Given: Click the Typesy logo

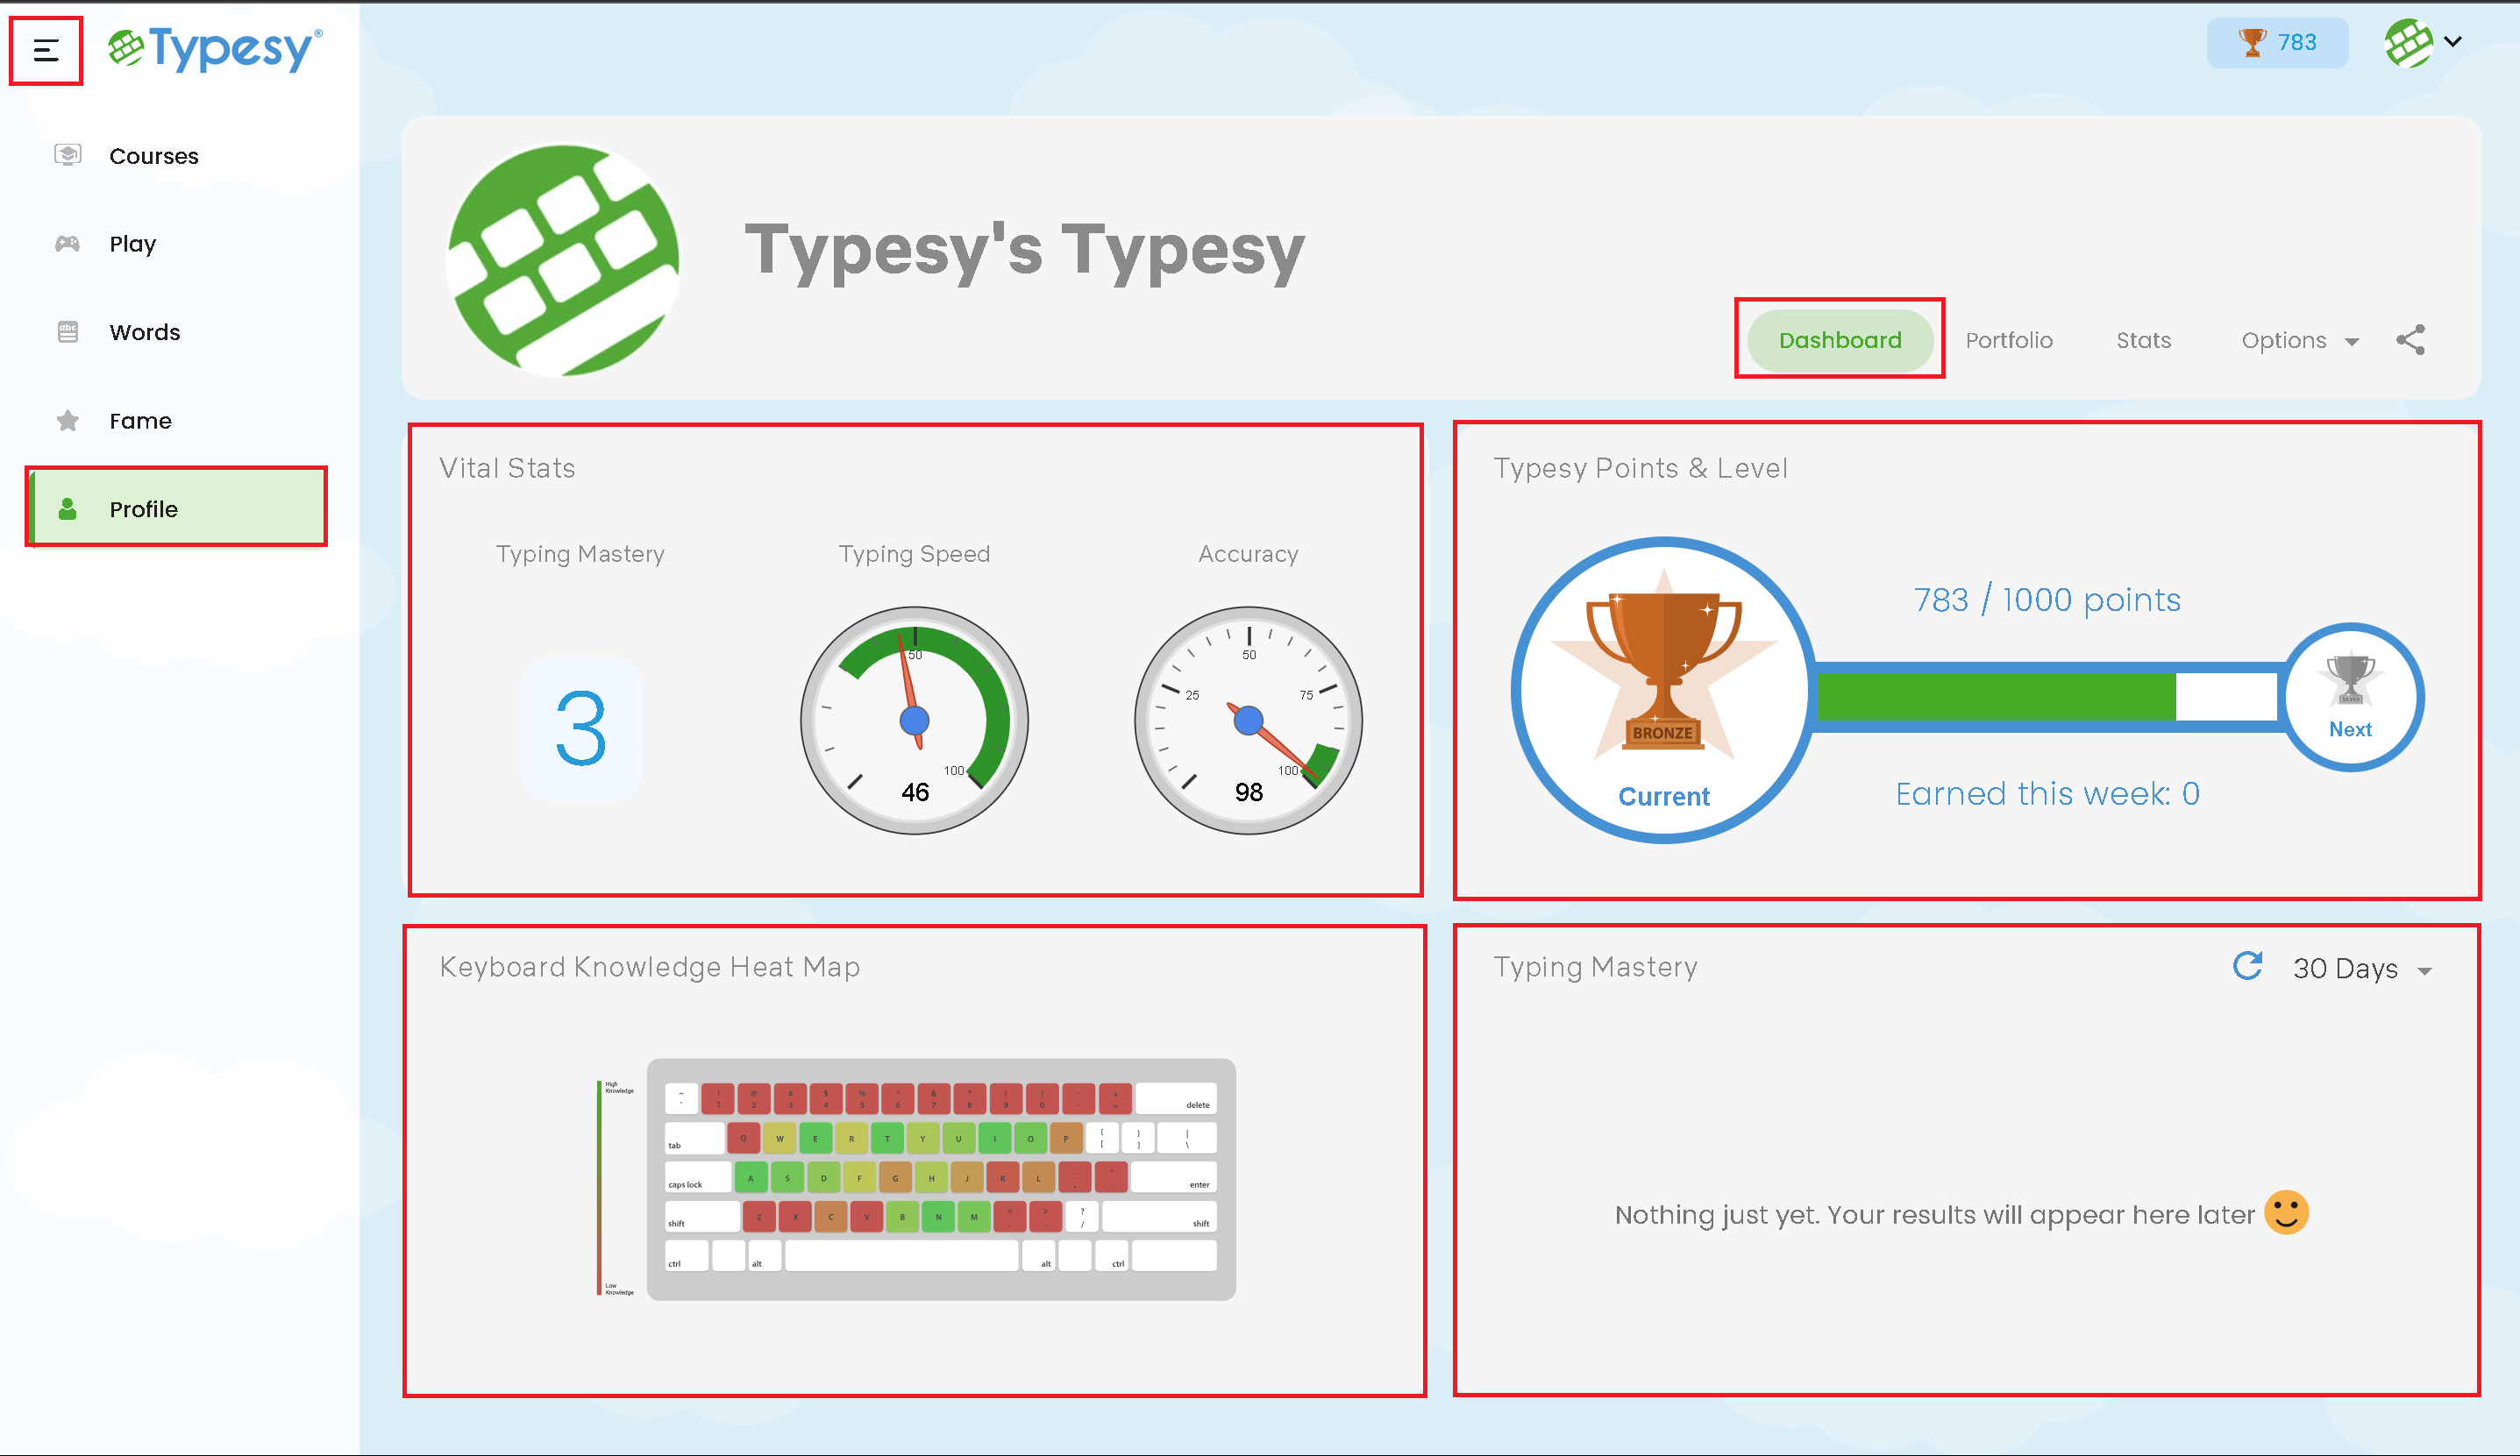Looking at the screenshot, I should (215, 49).
